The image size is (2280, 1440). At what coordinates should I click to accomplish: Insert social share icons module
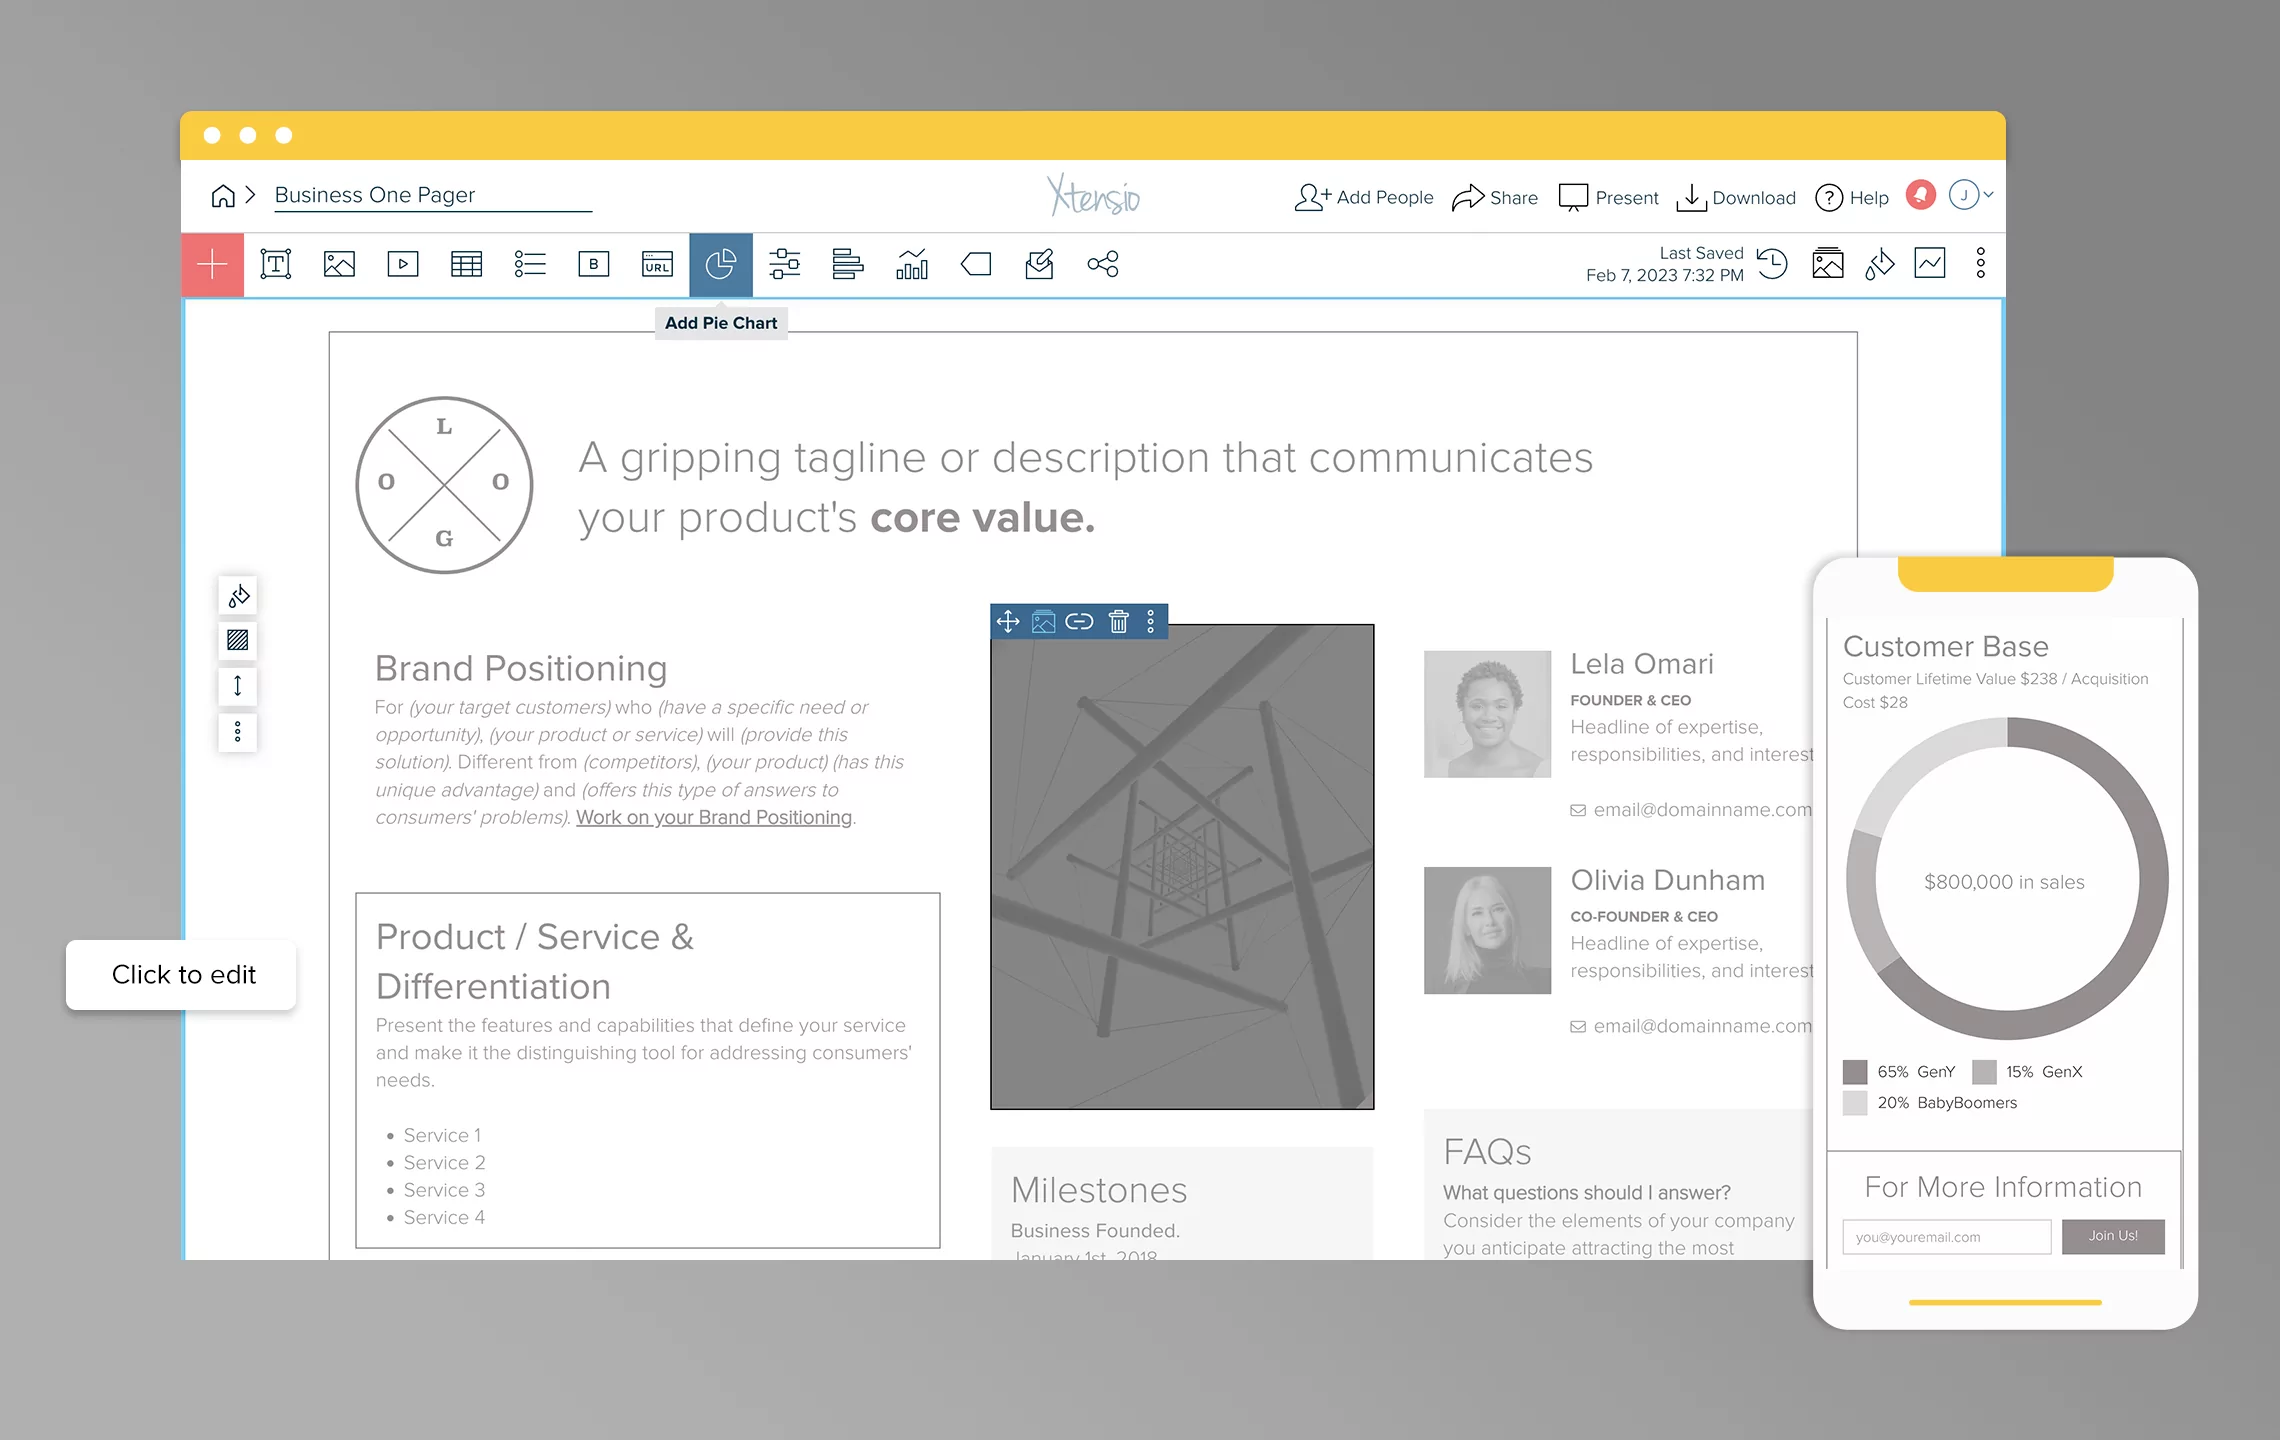click(x=1102, y=265)
